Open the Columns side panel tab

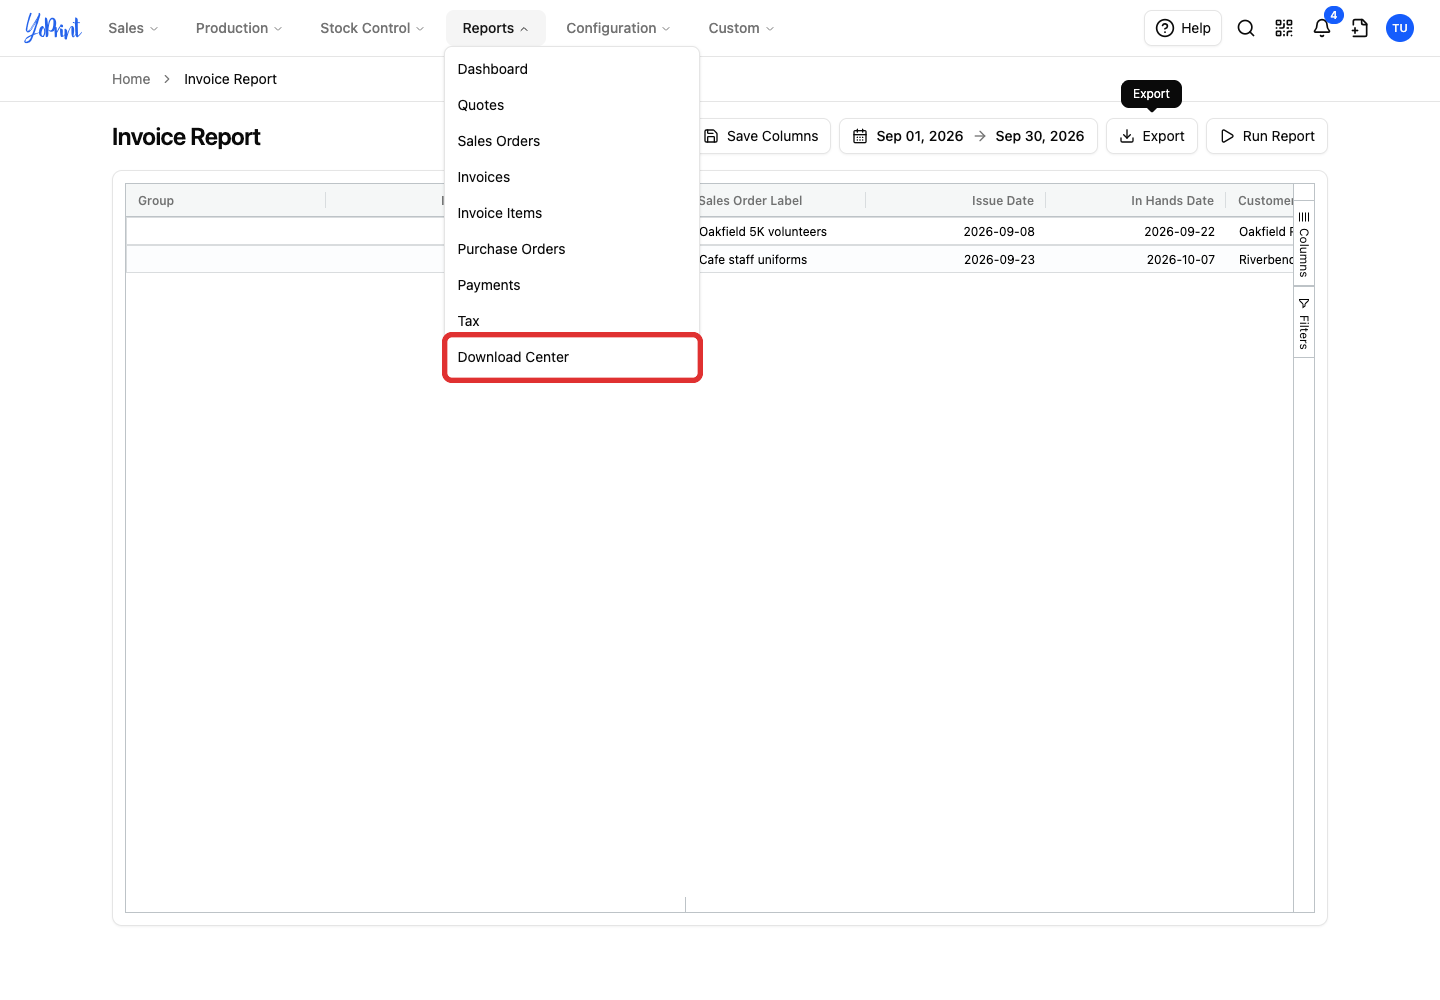[x=1304, y=245]
